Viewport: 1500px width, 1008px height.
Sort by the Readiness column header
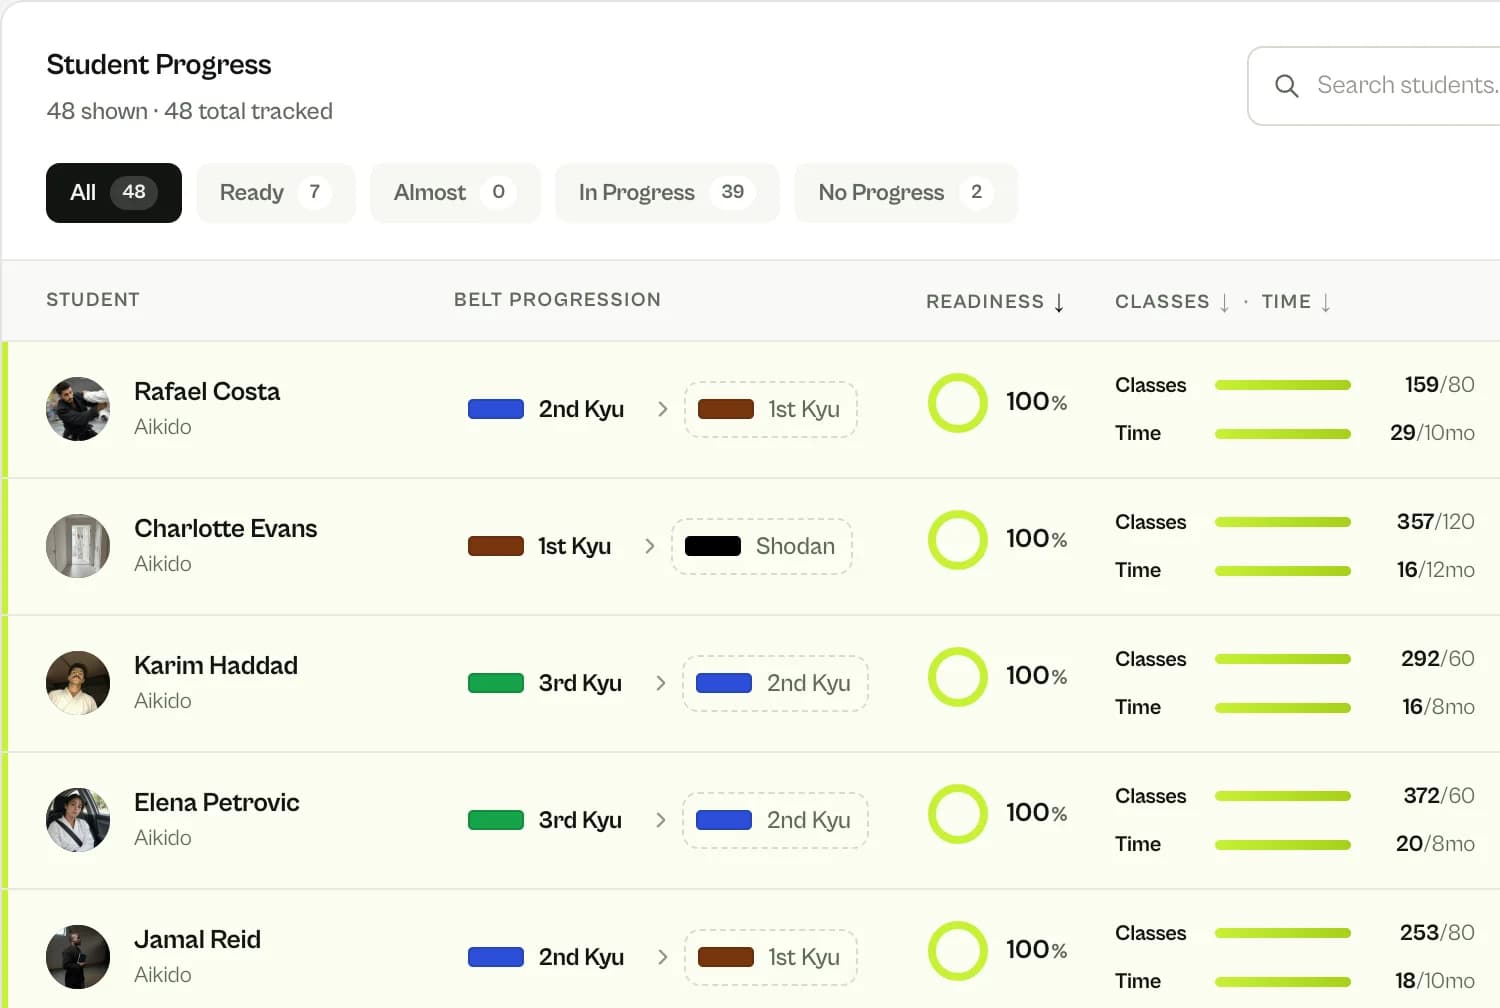pyautogui.click(x=995, y=302)
